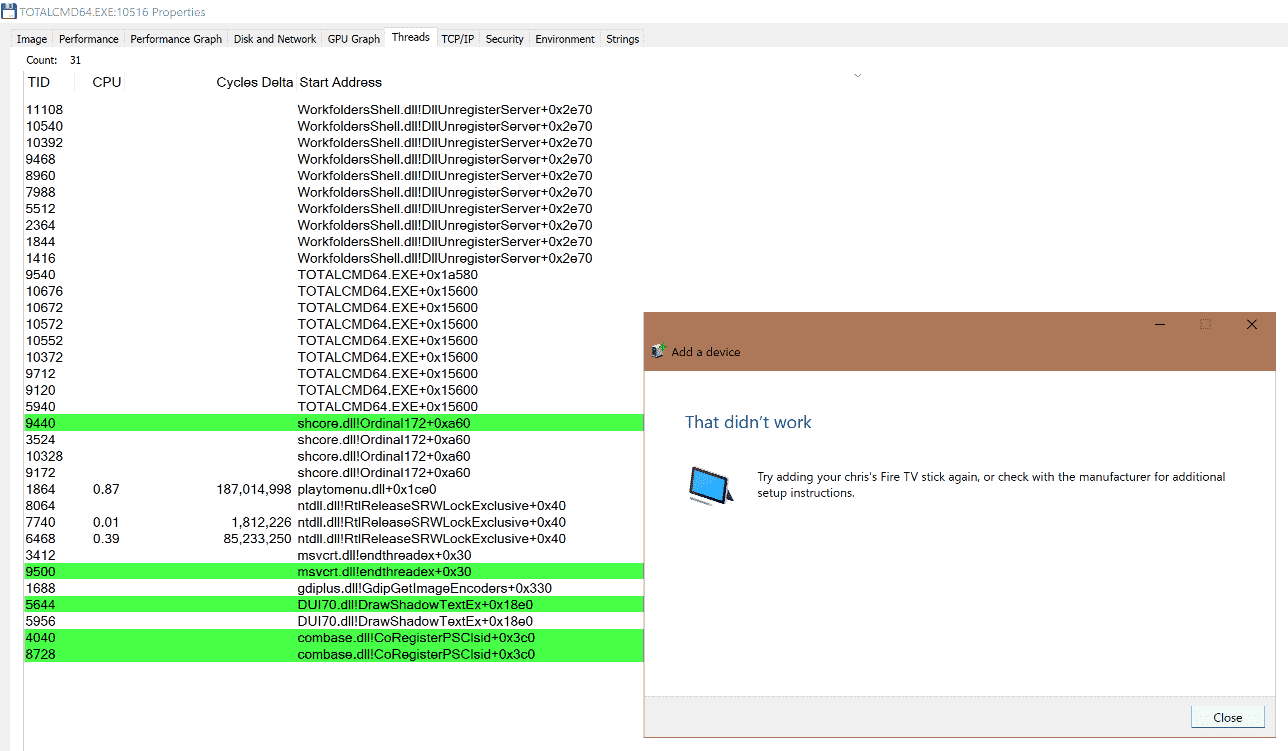
Task: Click the 0.87 CPU value
Action: [x=106, y=489]
